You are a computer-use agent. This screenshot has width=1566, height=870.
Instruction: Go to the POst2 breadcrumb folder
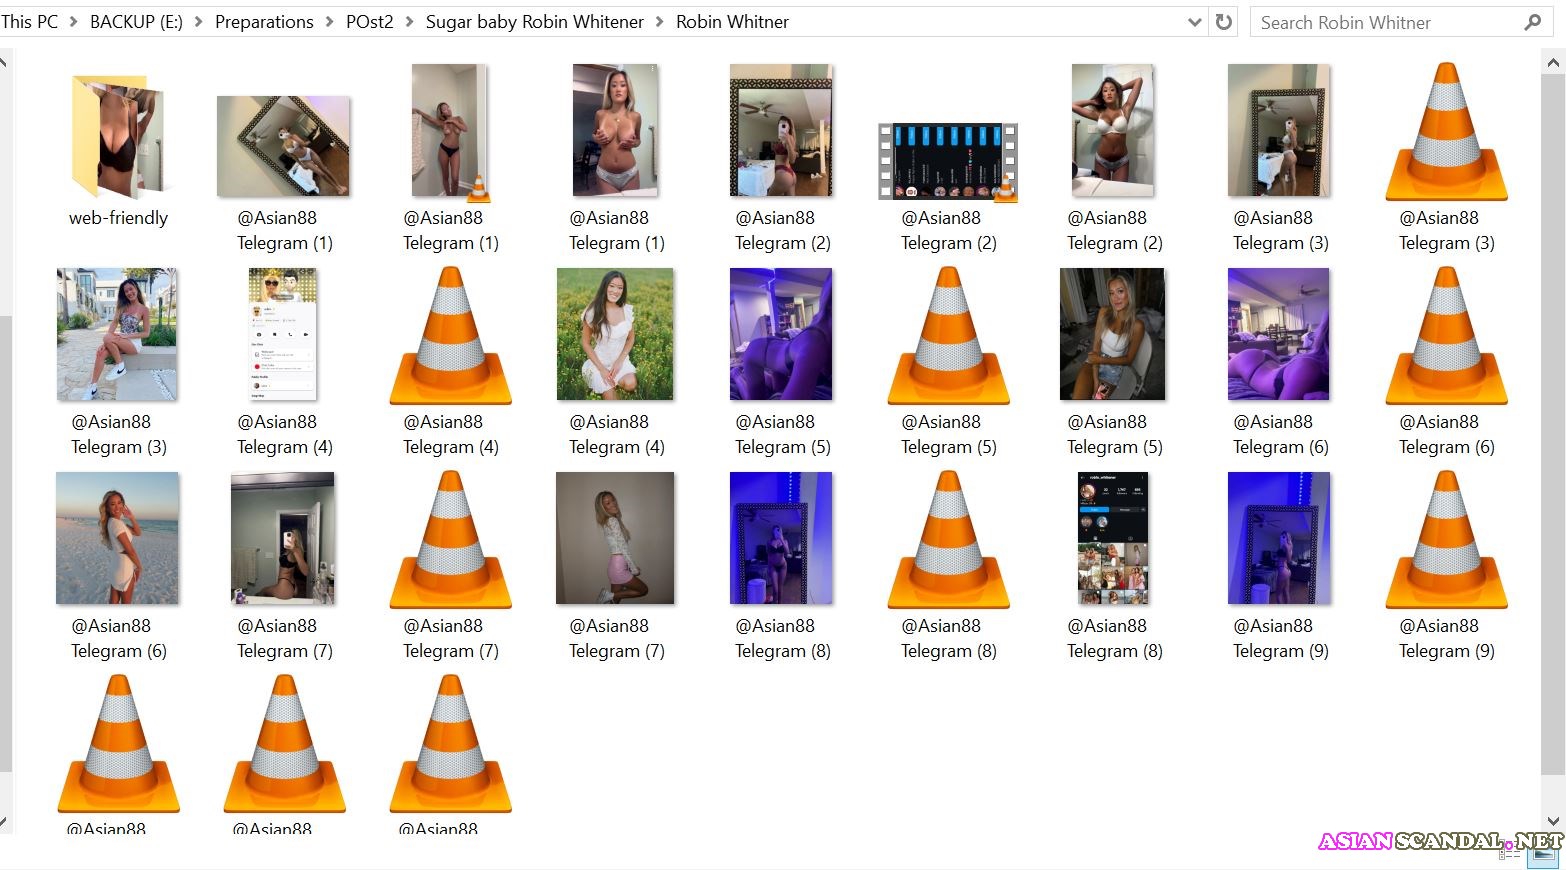[x=369, y=22]
